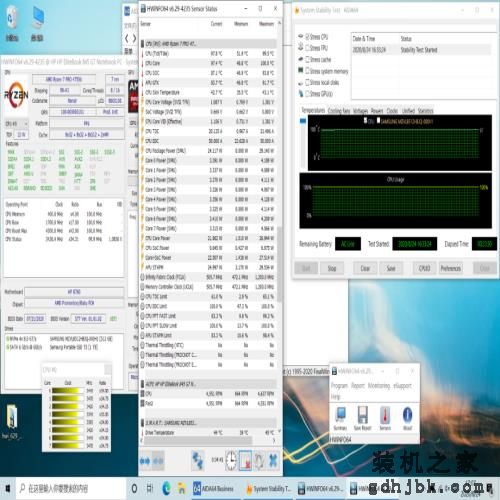Click the Clear button in stability test

click(365, 268)
